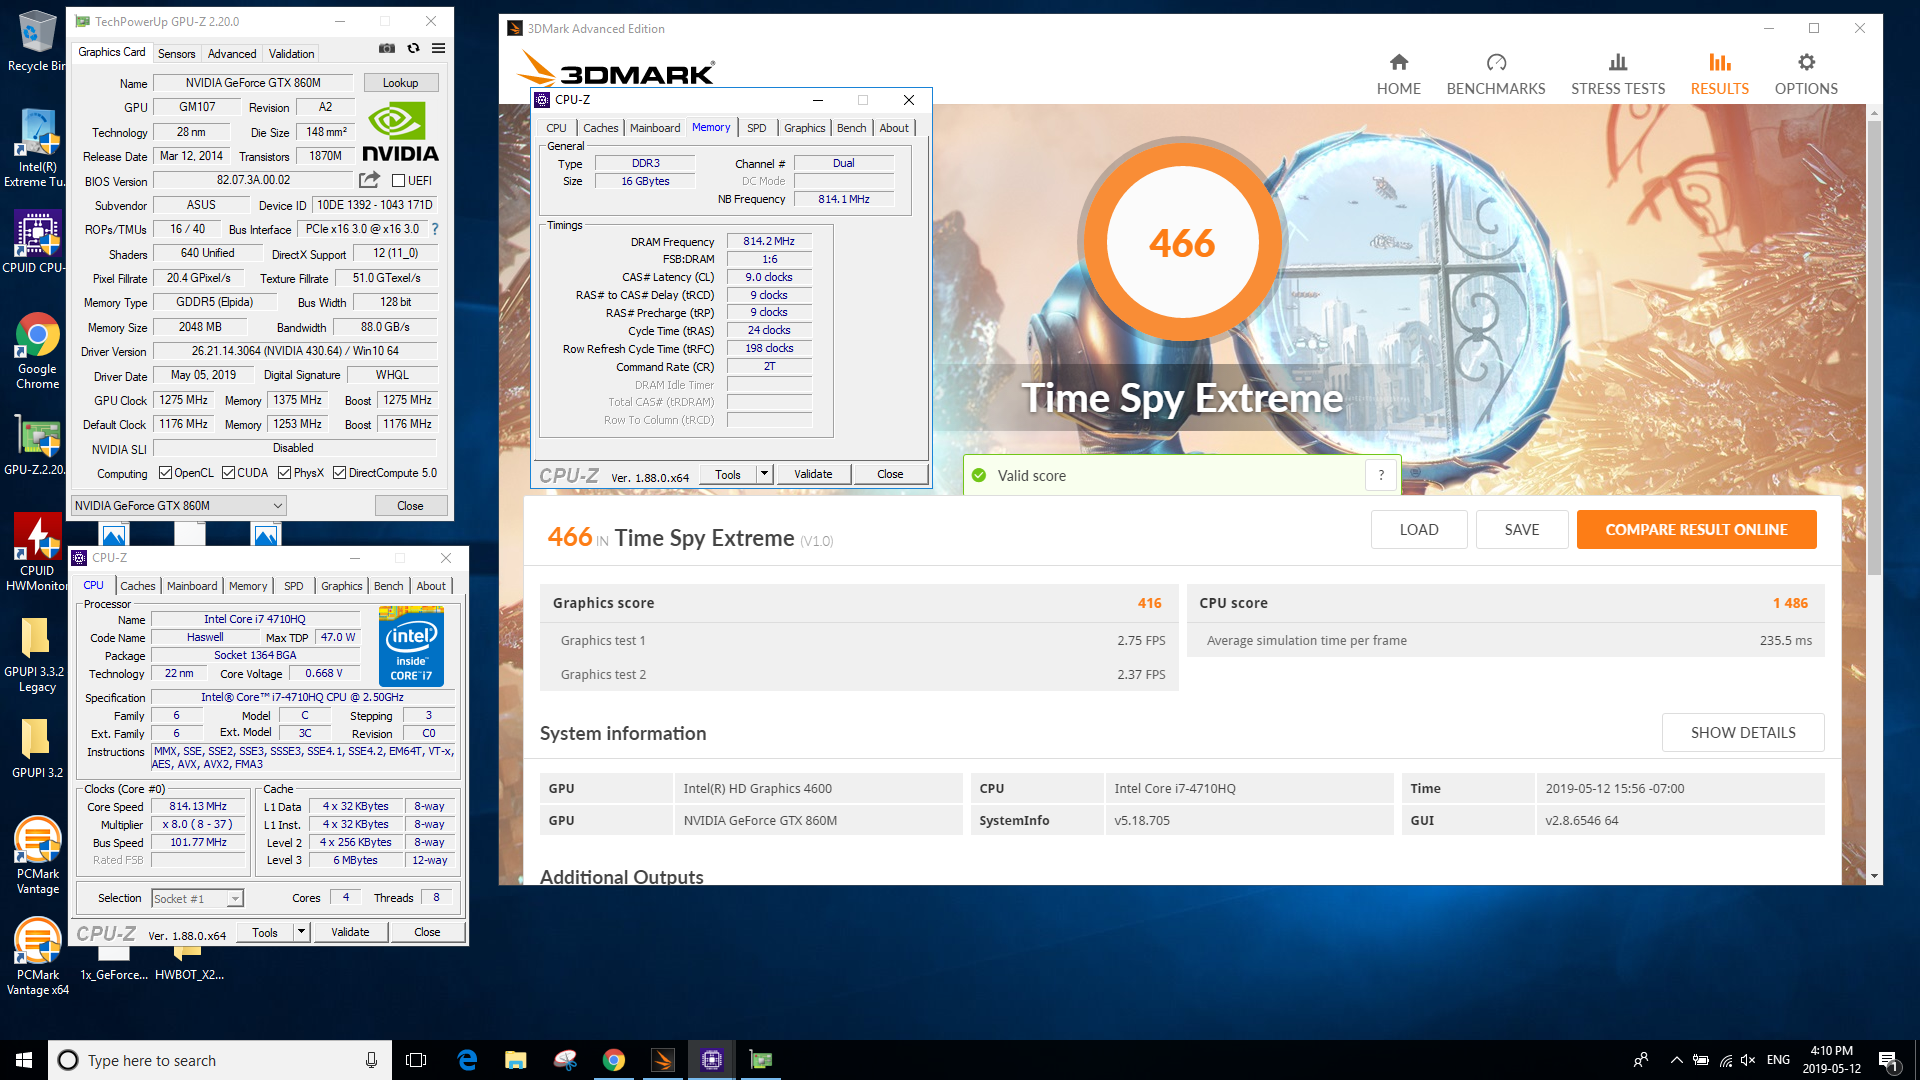Image resolution: width=1920 pixels, height=1080 pixels.
Task: Open GPU-Z.2.20 desktop icon
Action: click(x=37, y=445)
